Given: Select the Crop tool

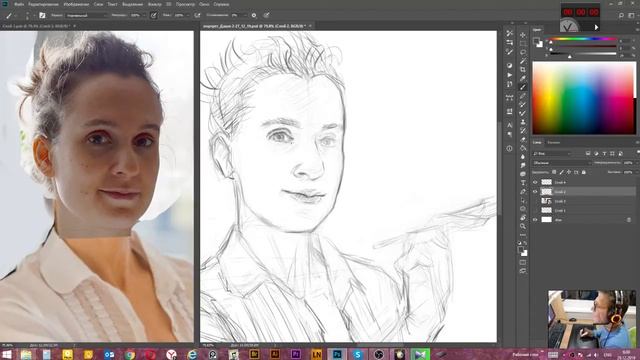Looking at the screenshot, I should (x=523, y=69).
